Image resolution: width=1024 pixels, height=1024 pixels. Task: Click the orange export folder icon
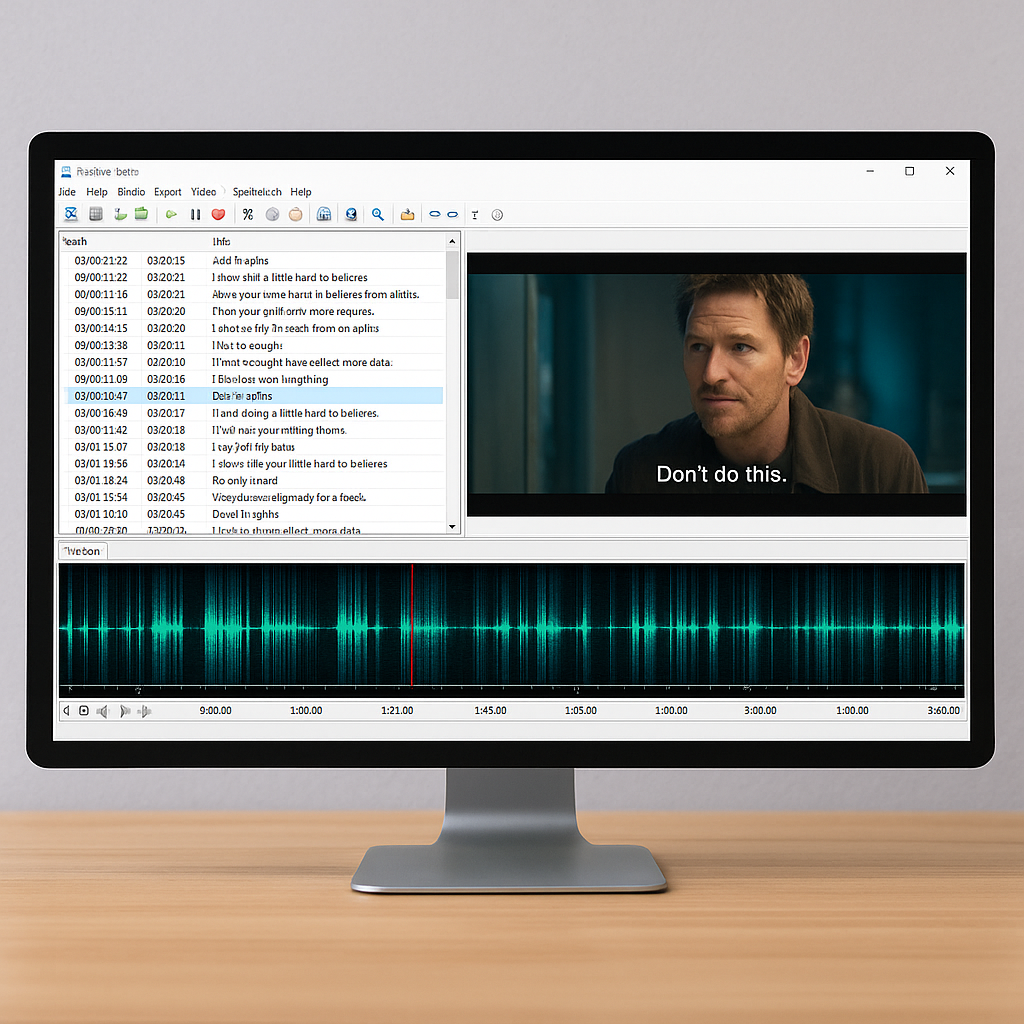(x=408, y=214)
